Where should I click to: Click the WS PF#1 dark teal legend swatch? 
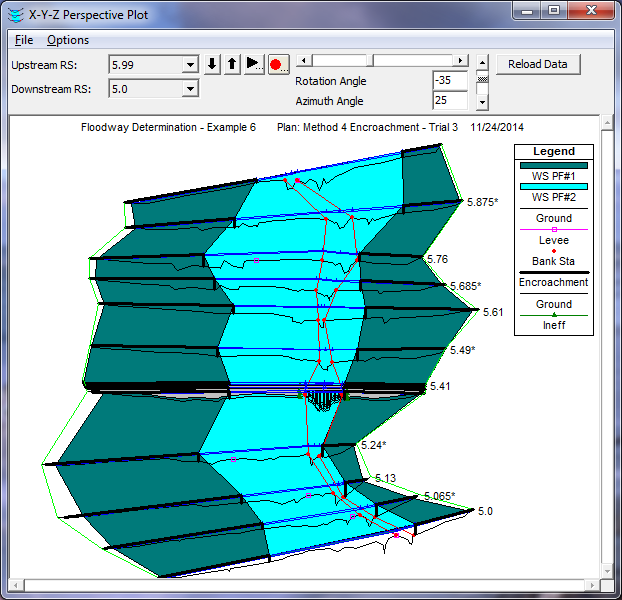point(553,166)
